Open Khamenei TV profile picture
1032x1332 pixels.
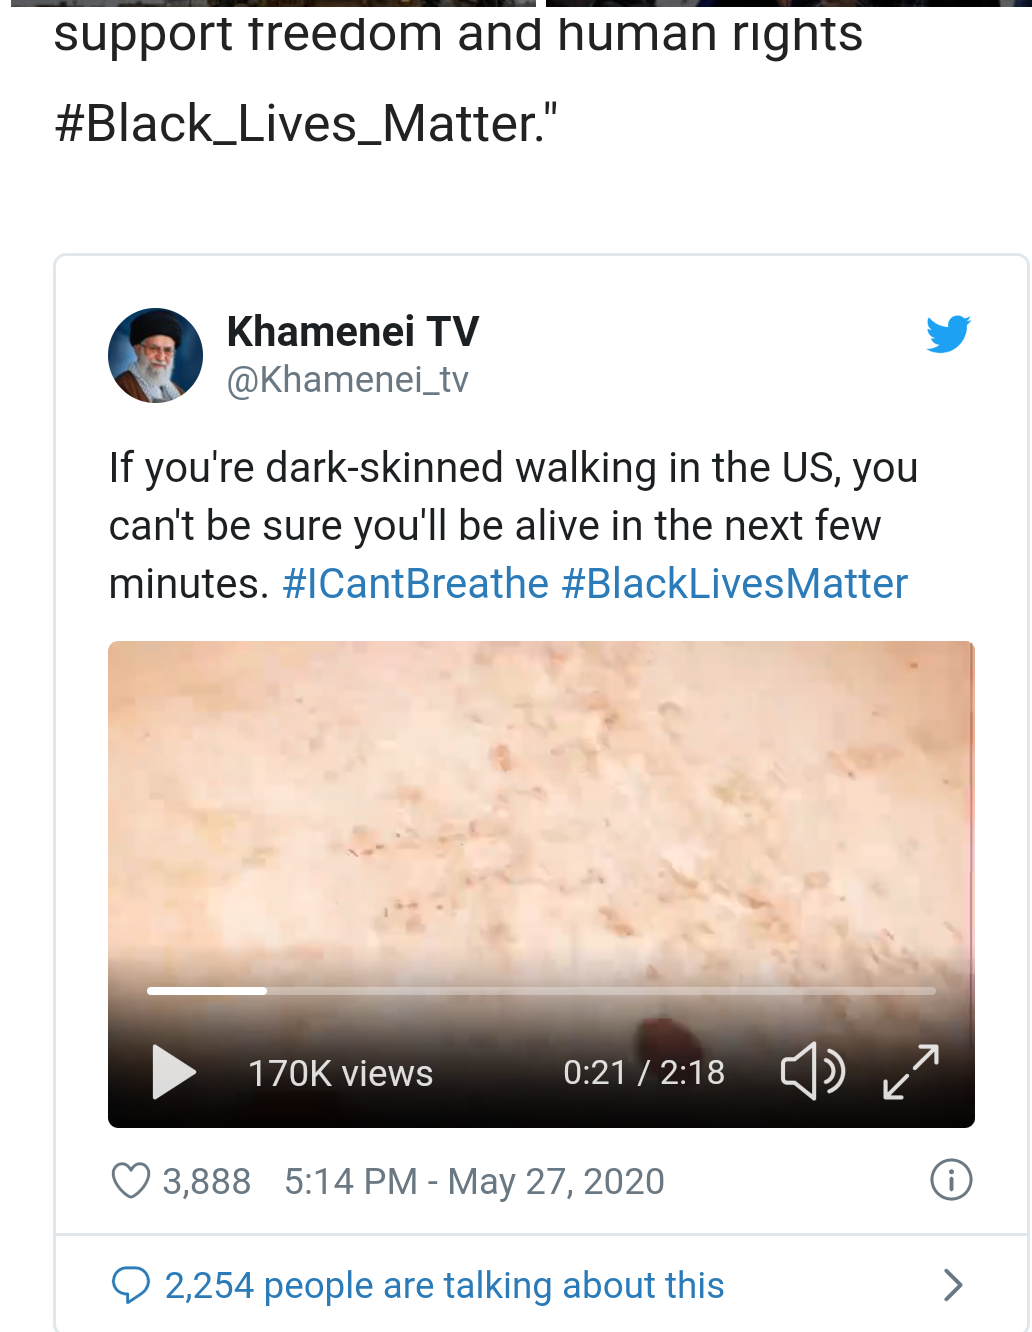[x=155, y=355]
